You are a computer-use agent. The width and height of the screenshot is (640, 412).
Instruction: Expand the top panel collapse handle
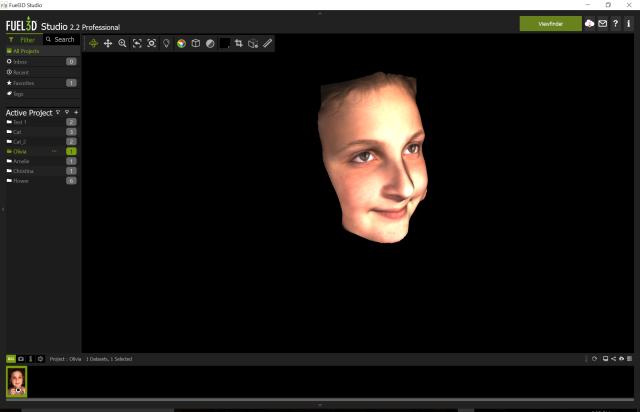[320, 12]
